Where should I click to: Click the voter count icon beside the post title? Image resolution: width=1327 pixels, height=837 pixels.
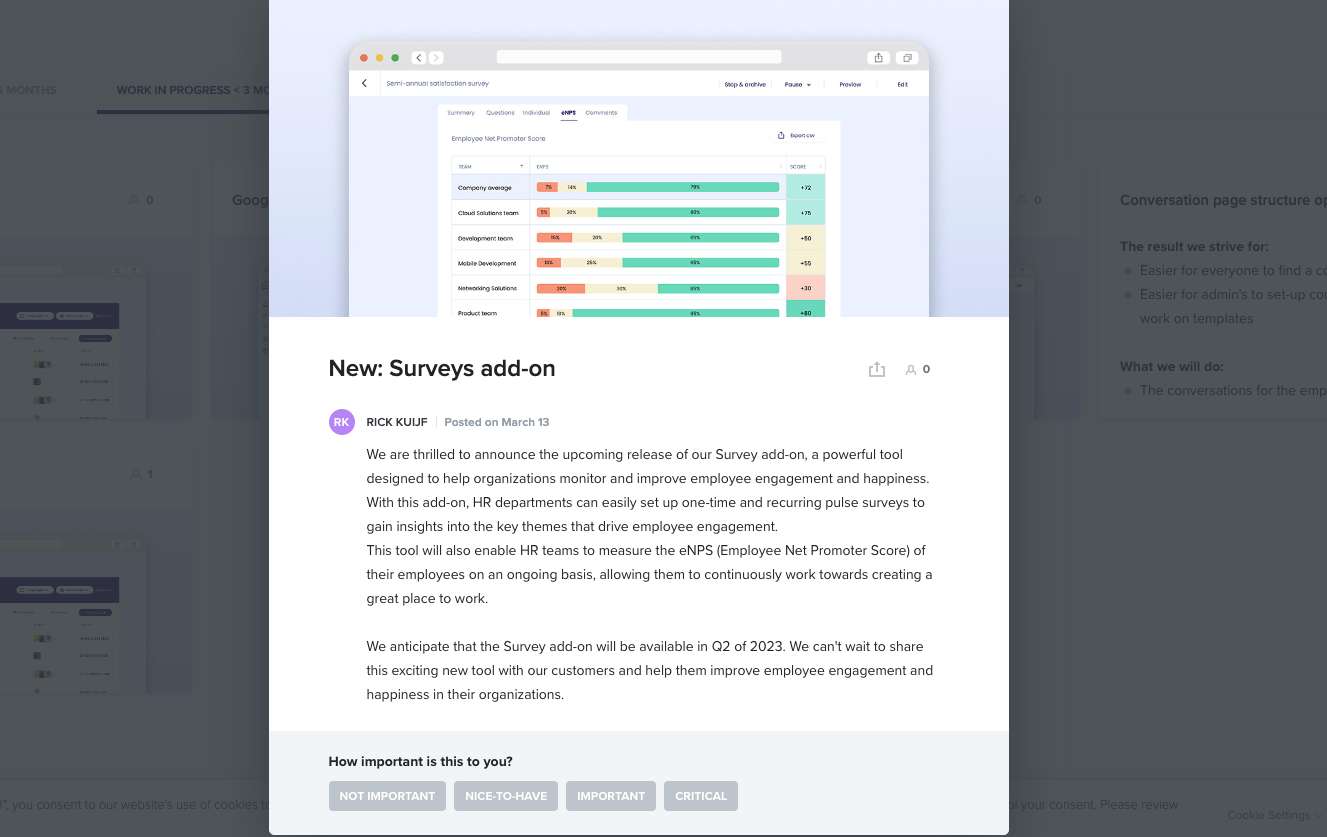click(x=911, y=370)
